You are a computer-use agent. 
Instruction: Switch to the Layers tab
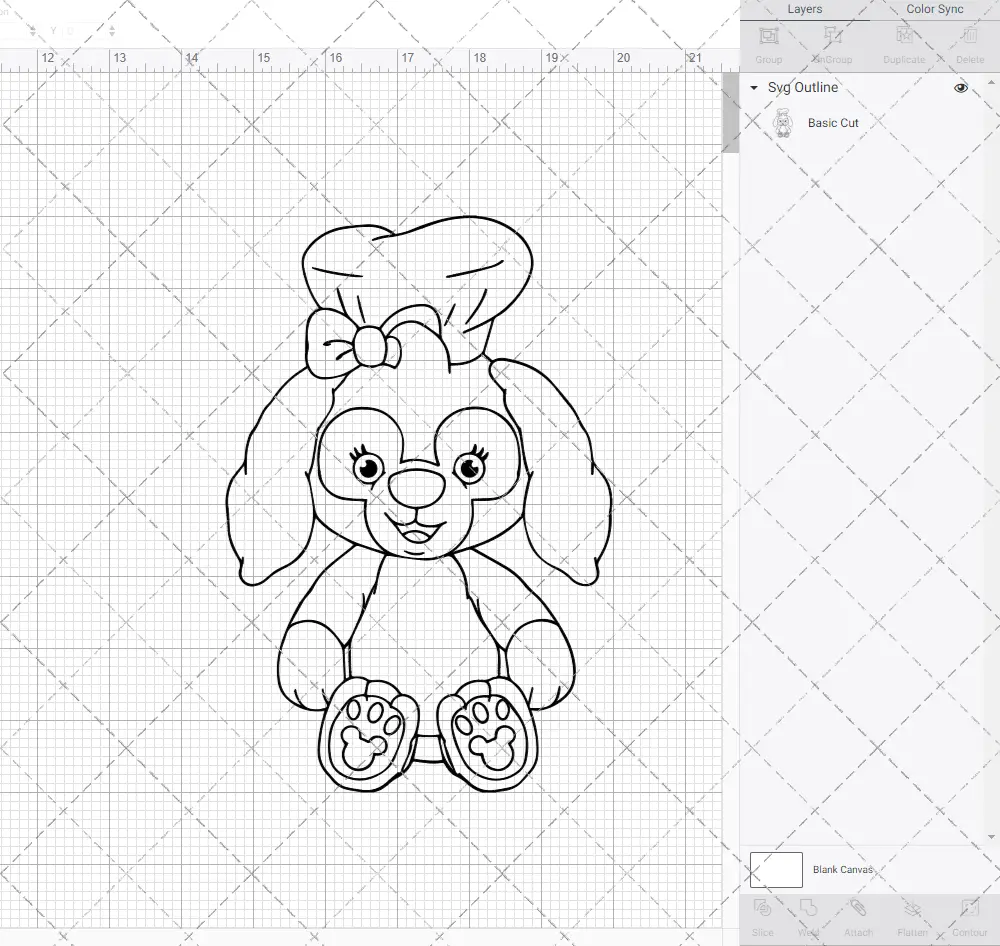tap(804, 10)
